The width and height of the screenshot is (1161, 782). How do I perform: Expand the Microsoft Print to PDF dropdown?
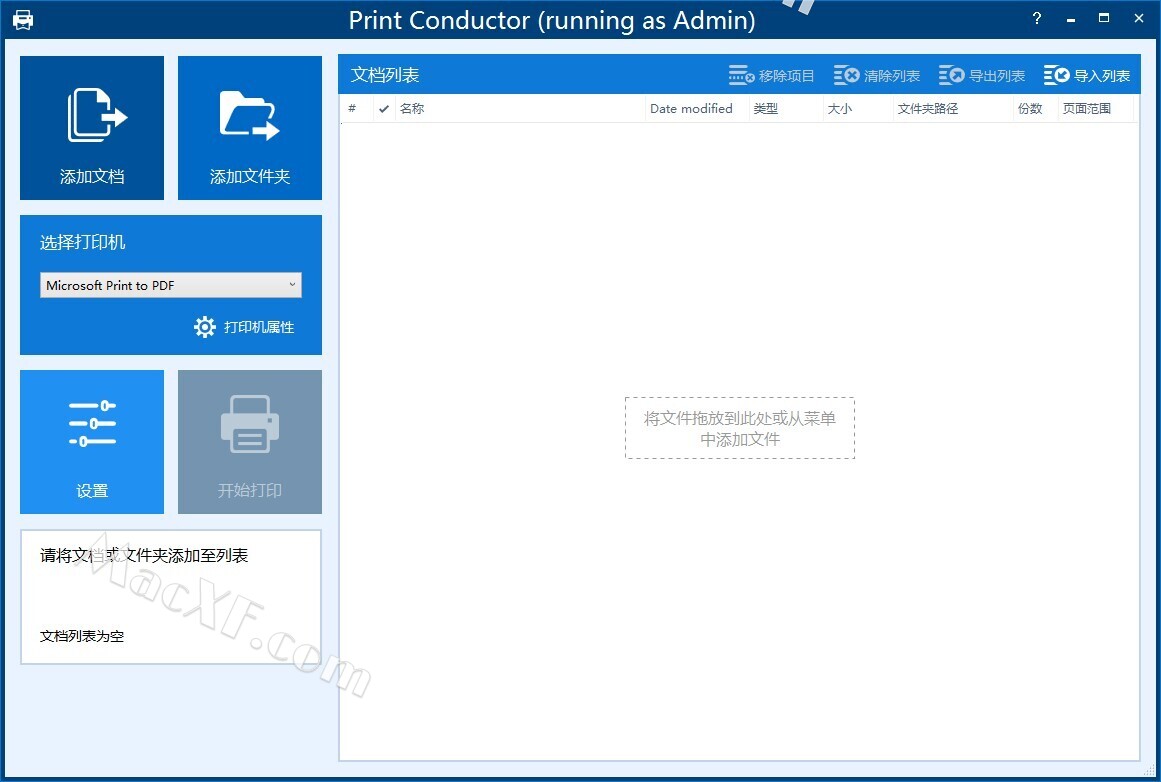pyautogui.click(x=171, y=285)
